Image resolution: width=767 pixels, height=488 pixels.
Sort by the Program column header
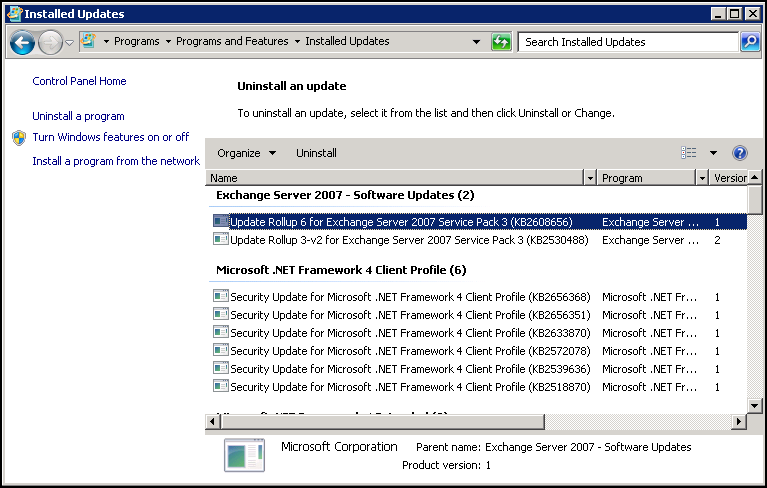click(x=646, y=178)
